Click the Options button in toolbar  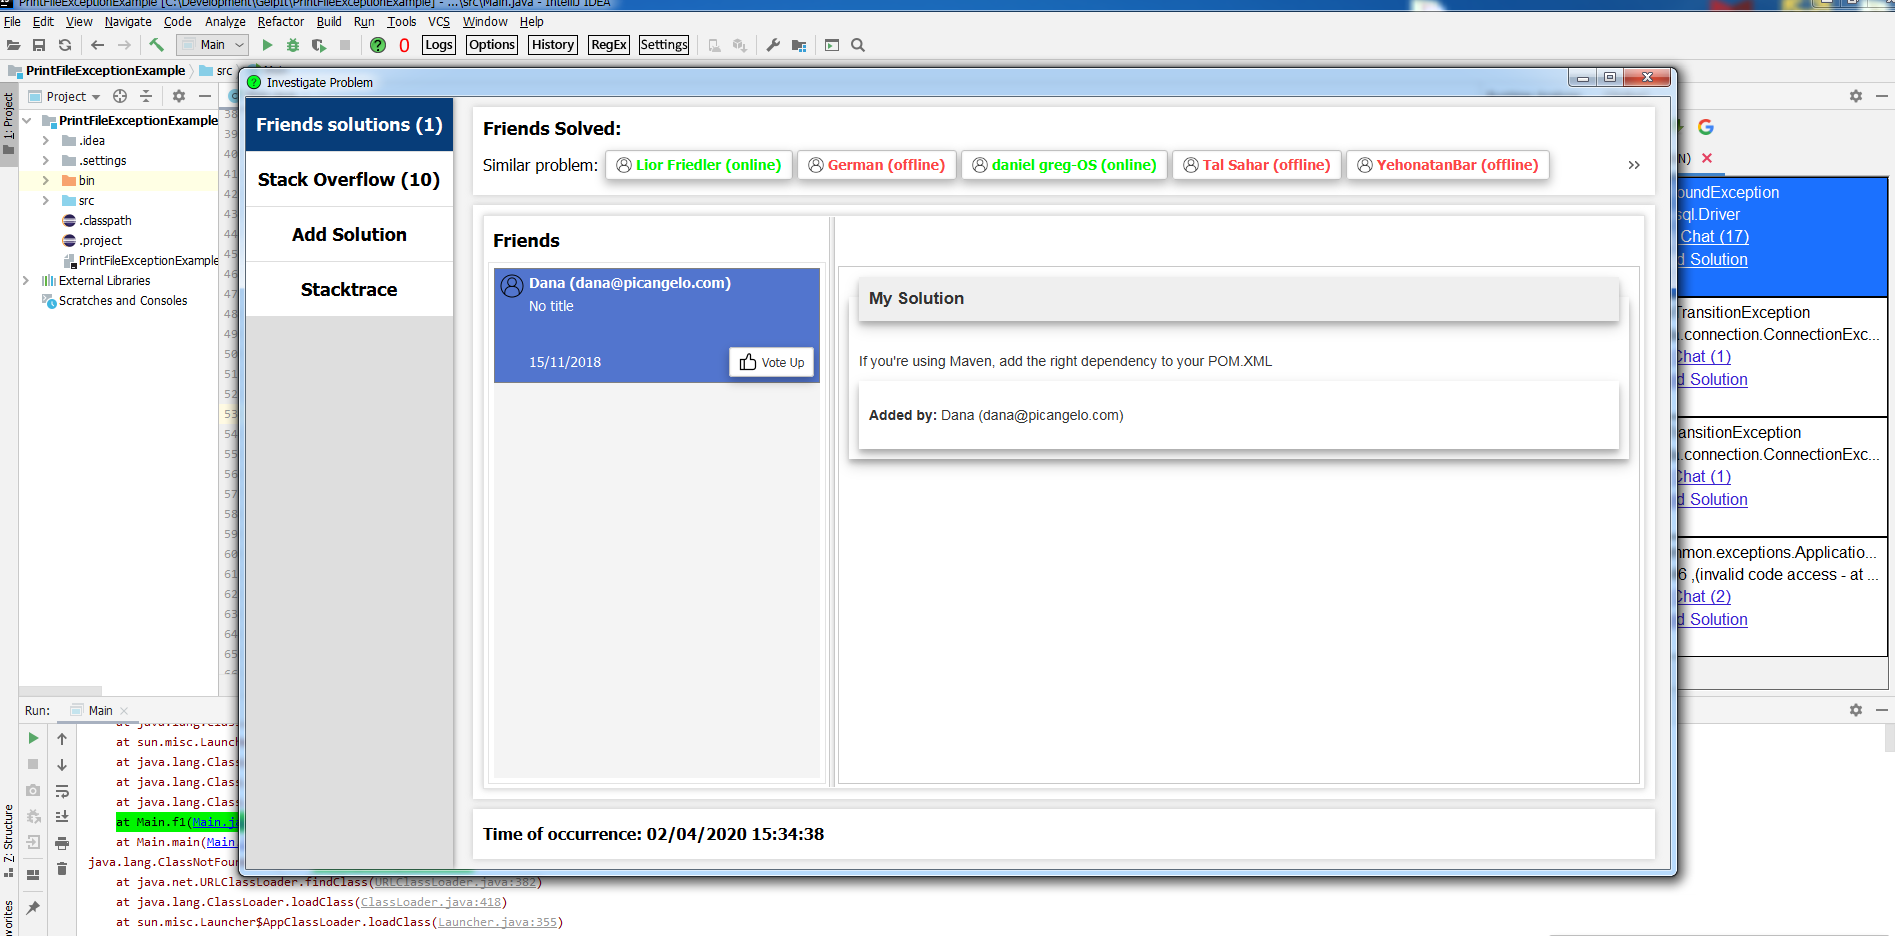(x=492, y=45)
